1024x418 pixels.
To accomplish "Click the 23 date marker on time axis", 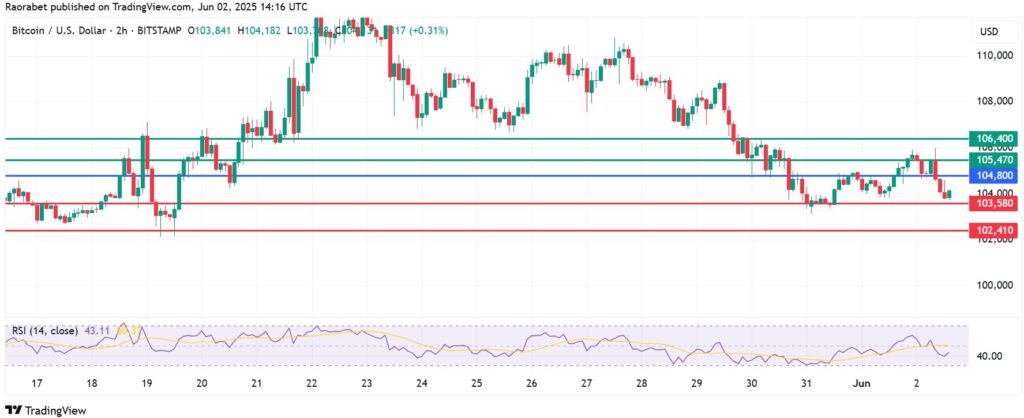I will pyautogui.click(x=367, y=384).
